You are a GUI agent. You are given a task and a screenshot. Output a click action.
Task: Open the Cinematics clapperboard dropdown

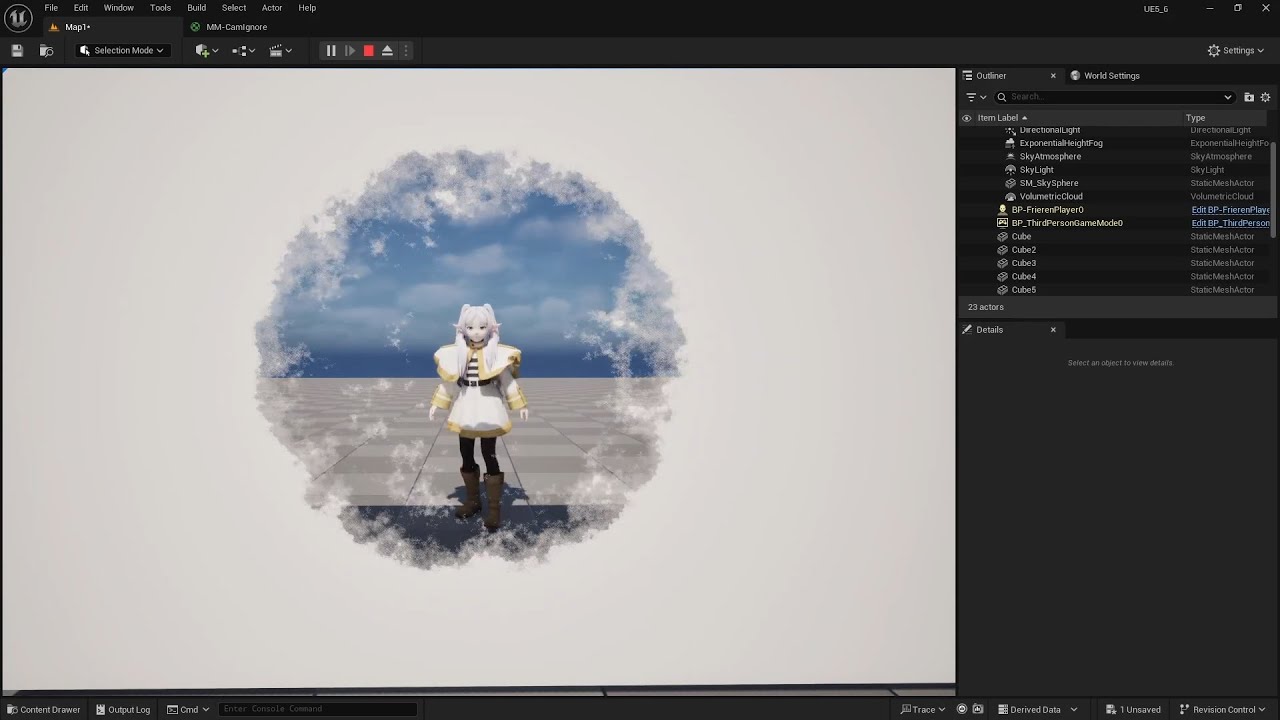(x=281, y=50)
